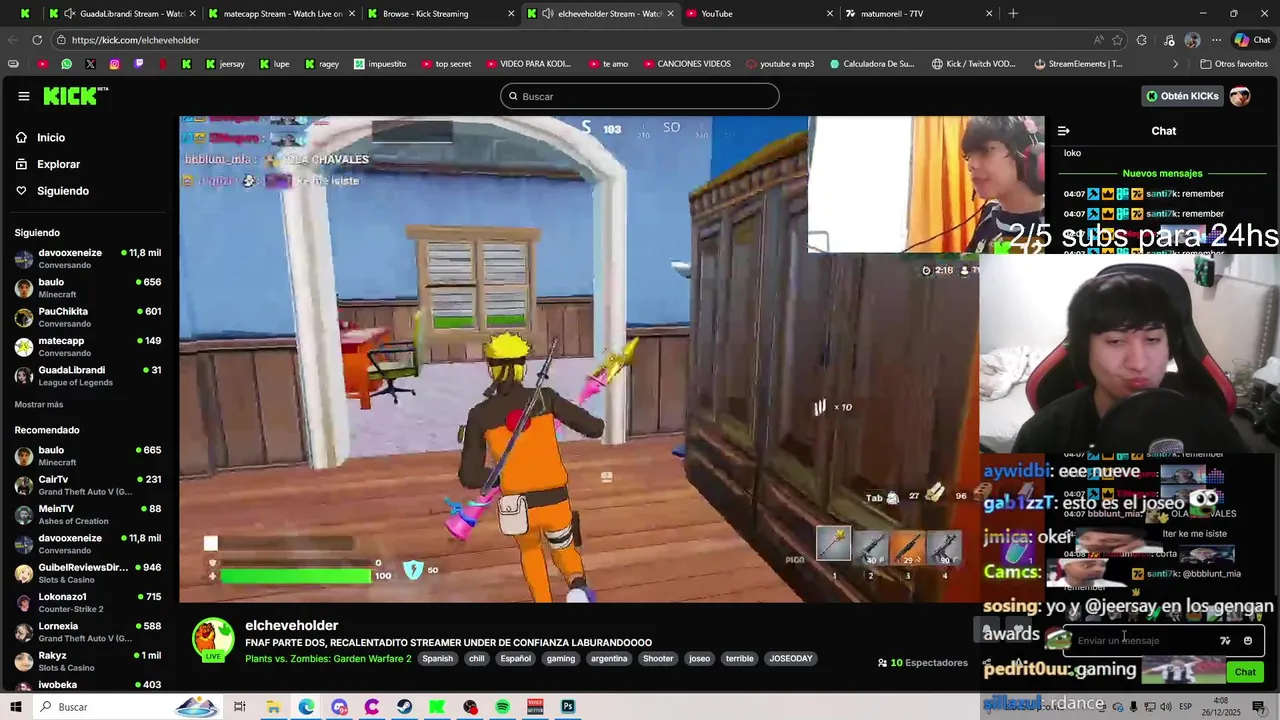The height and width of the screenshot is (720, 1280).
Task: Click elcheveholder channel name
Action: coord(292,625)
